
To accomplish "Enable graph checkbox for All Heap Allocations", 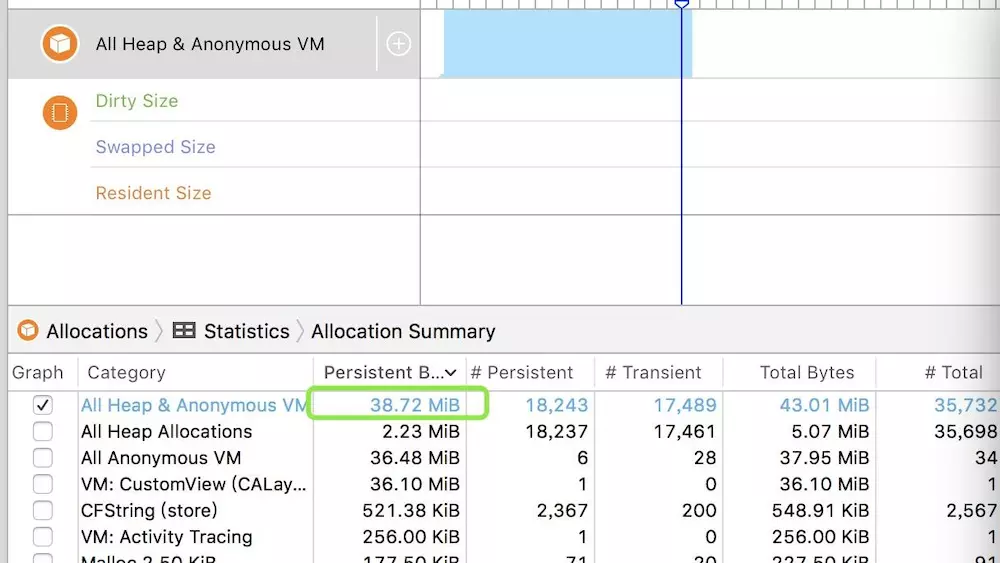I will [43, 432].
